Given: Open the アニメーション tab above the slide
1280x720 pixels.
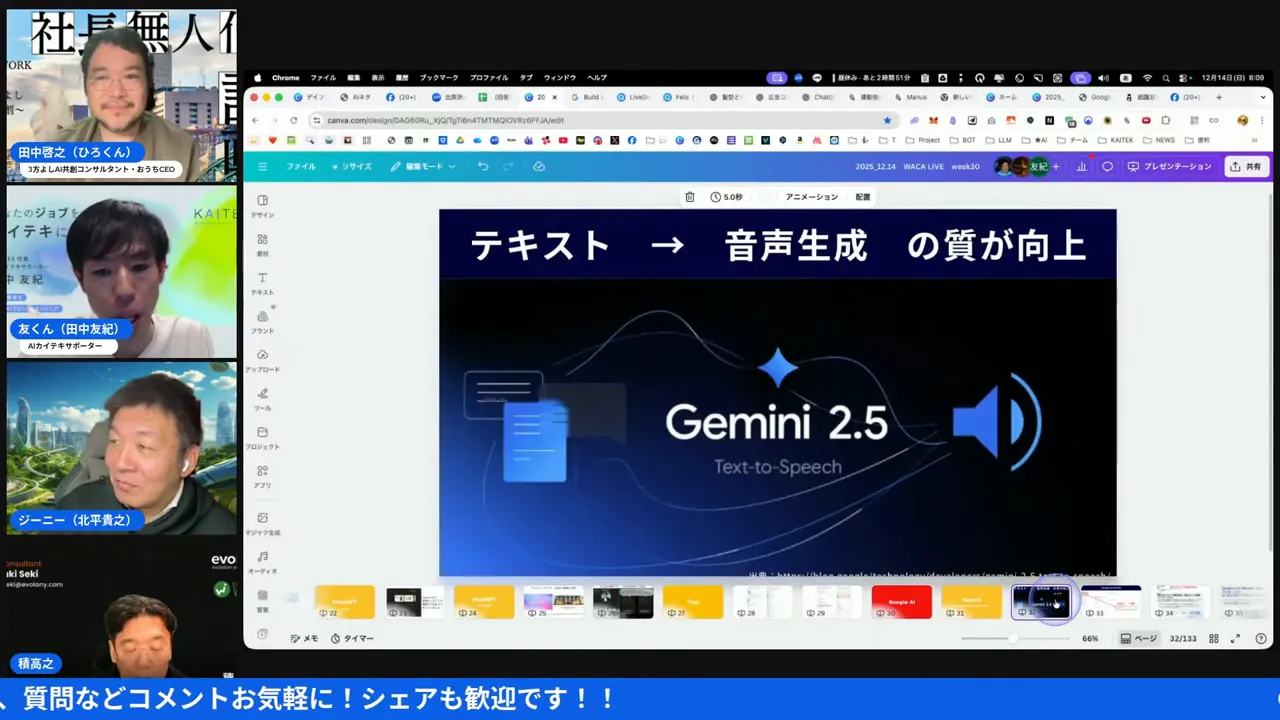Looking at the screenshot, I should click(810, 197).
